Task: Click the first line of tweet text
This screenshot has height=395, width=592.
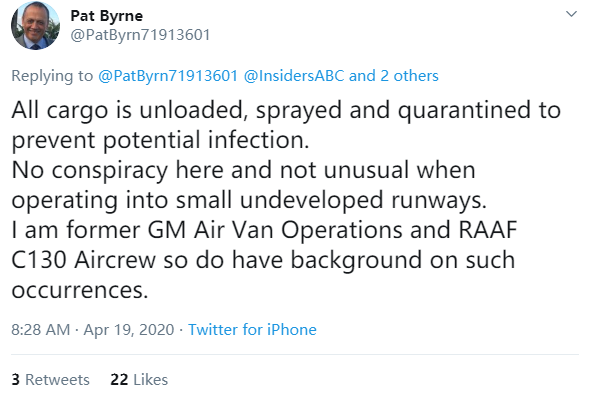Action: tap(286, 110)
